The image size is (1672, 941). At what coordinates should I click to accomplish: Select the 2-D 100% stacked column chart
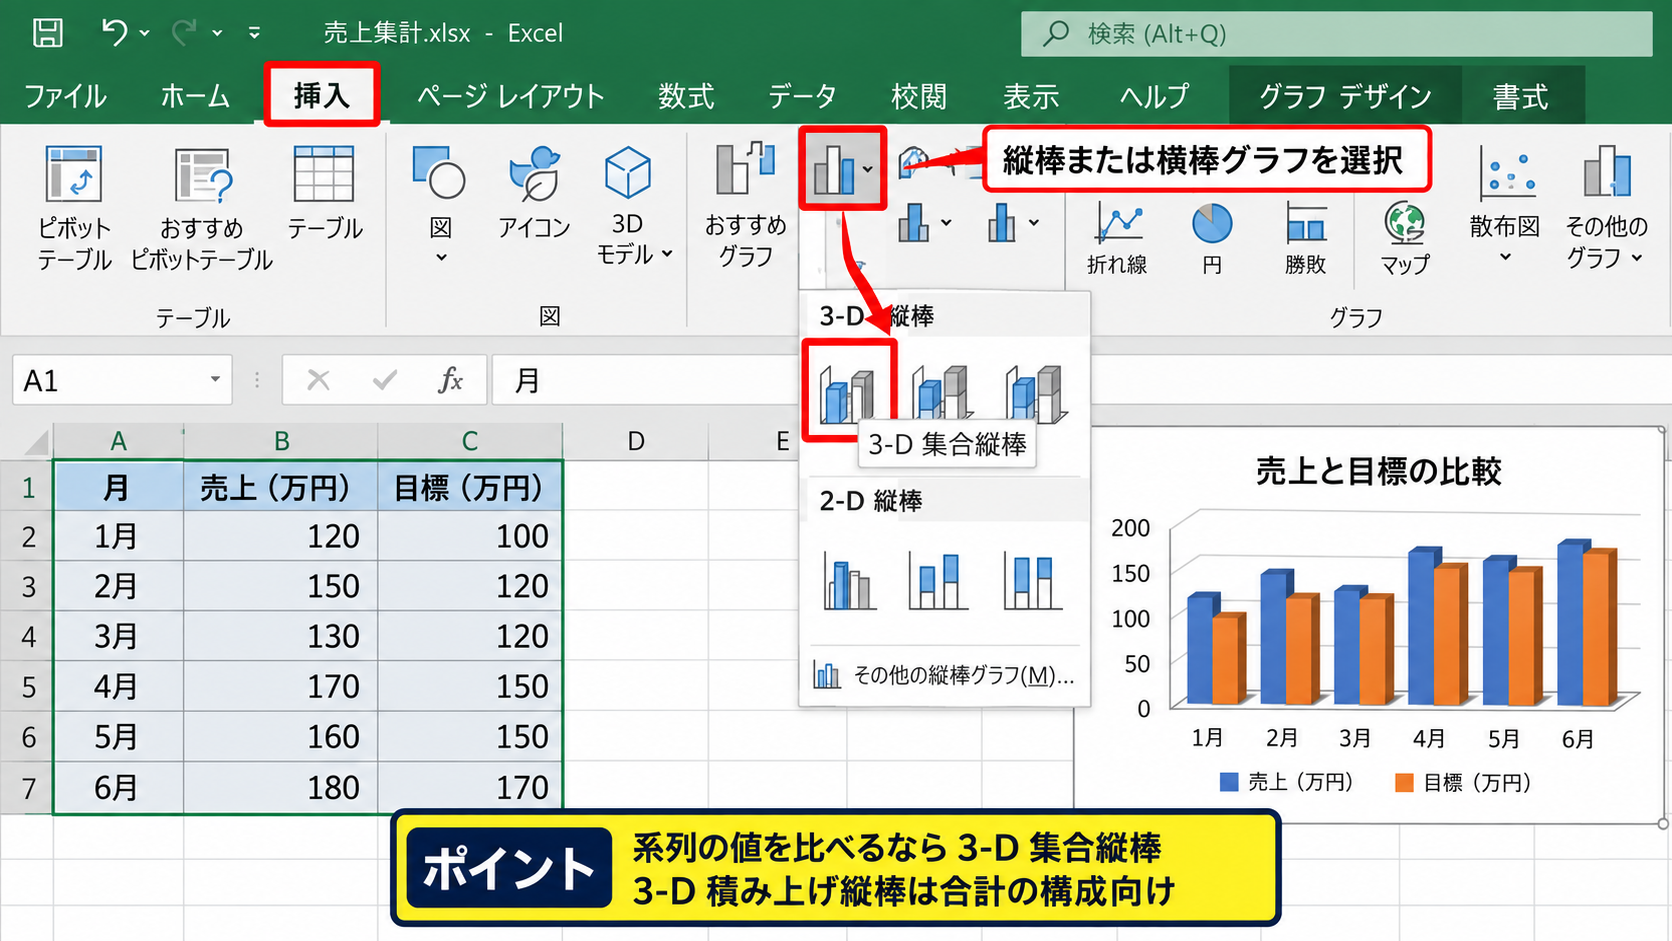click(x=1032, y=581)
